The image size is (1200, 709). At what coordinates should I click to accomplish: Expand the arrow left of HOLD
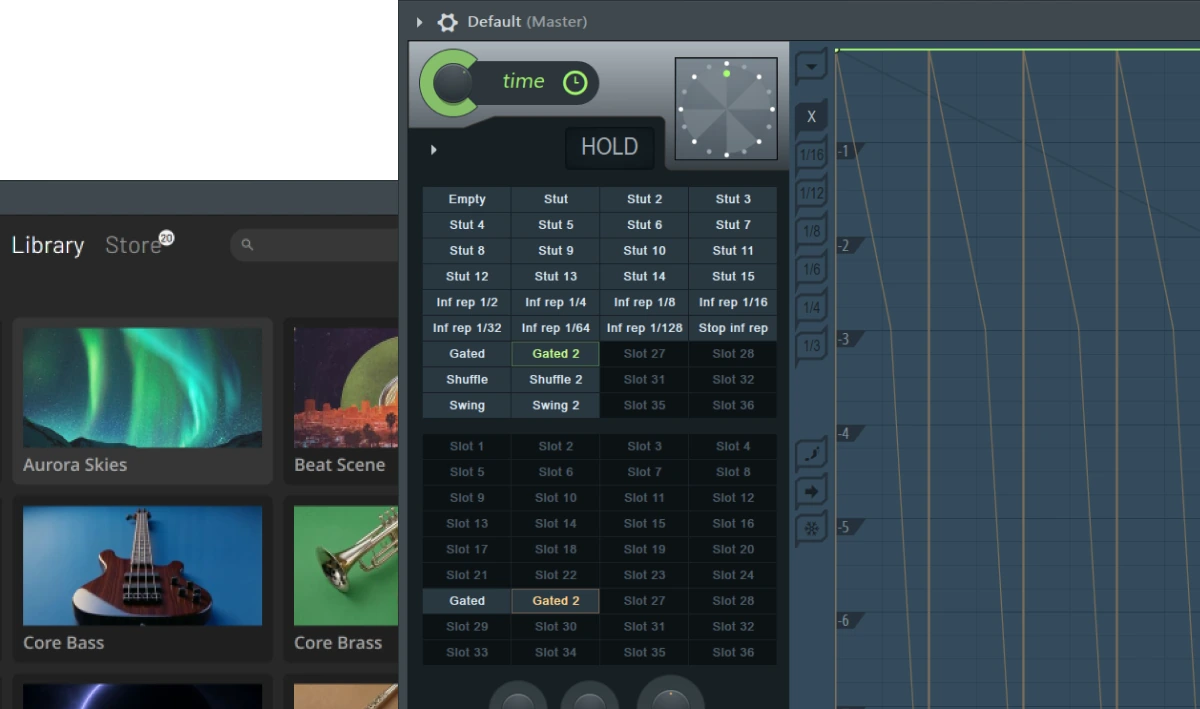tap(433, 150)
